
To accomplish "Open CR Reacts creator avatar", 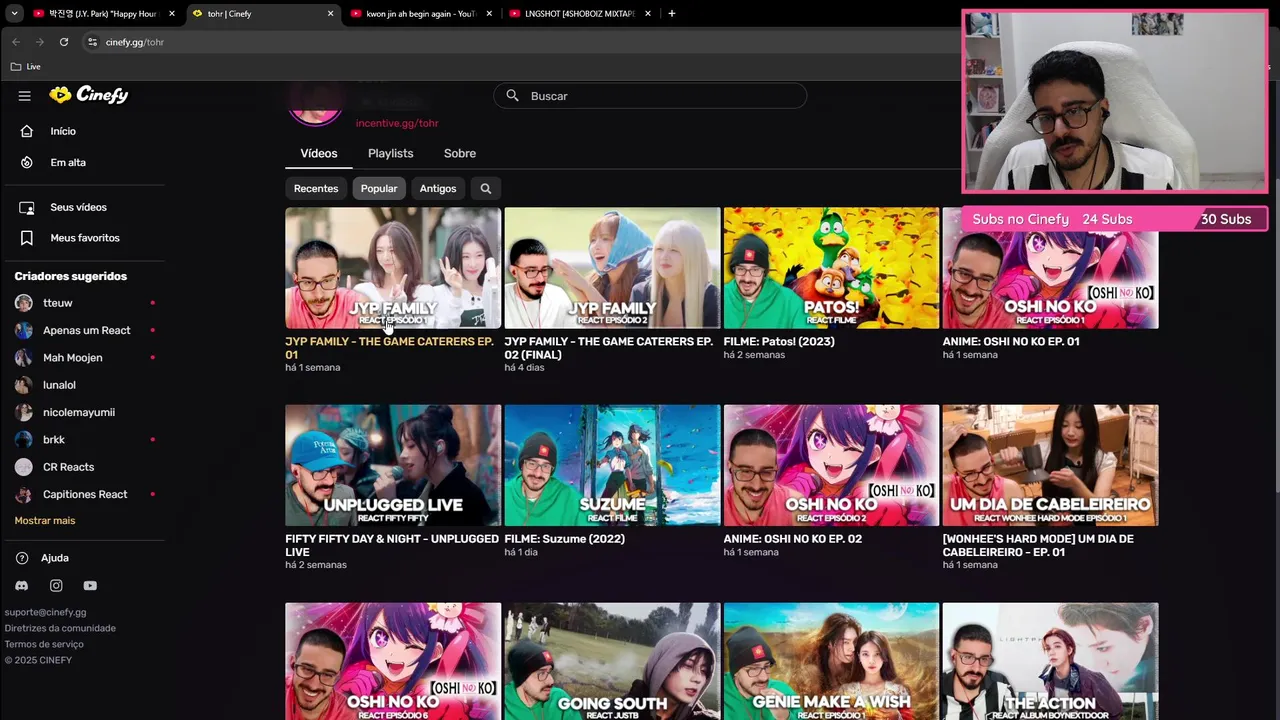I will (24, 467).
